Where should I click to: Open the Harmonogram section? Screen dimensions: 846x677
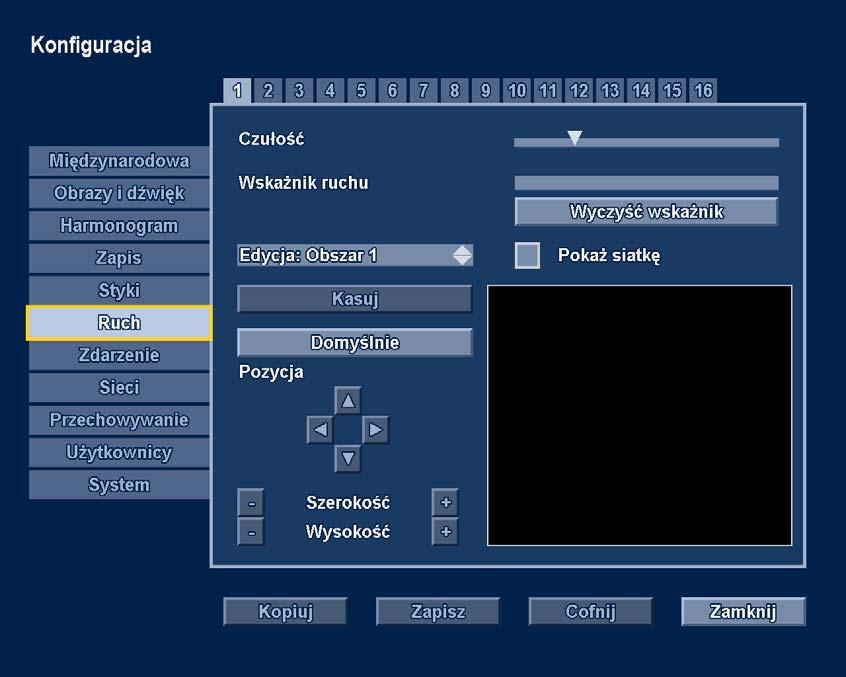pos(119,225)
